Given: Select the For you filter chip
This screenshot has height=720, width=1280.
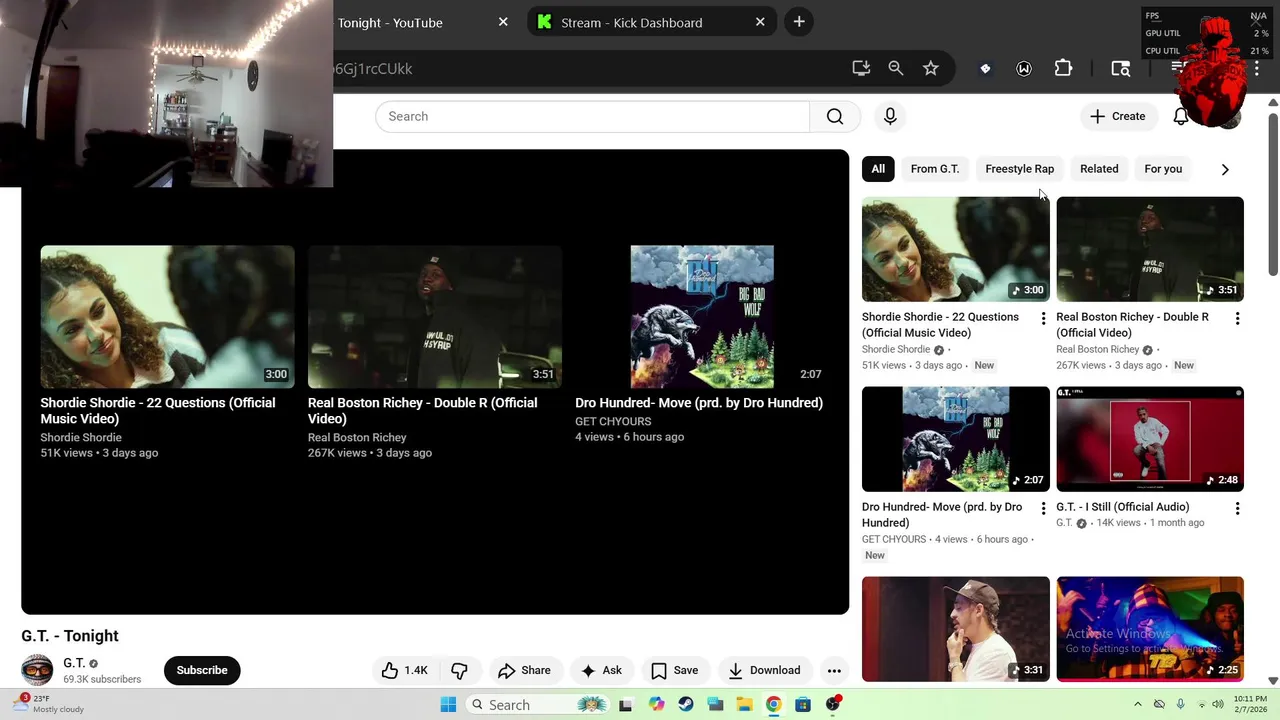Looking at the screenshot, I should click(1163, 169).
